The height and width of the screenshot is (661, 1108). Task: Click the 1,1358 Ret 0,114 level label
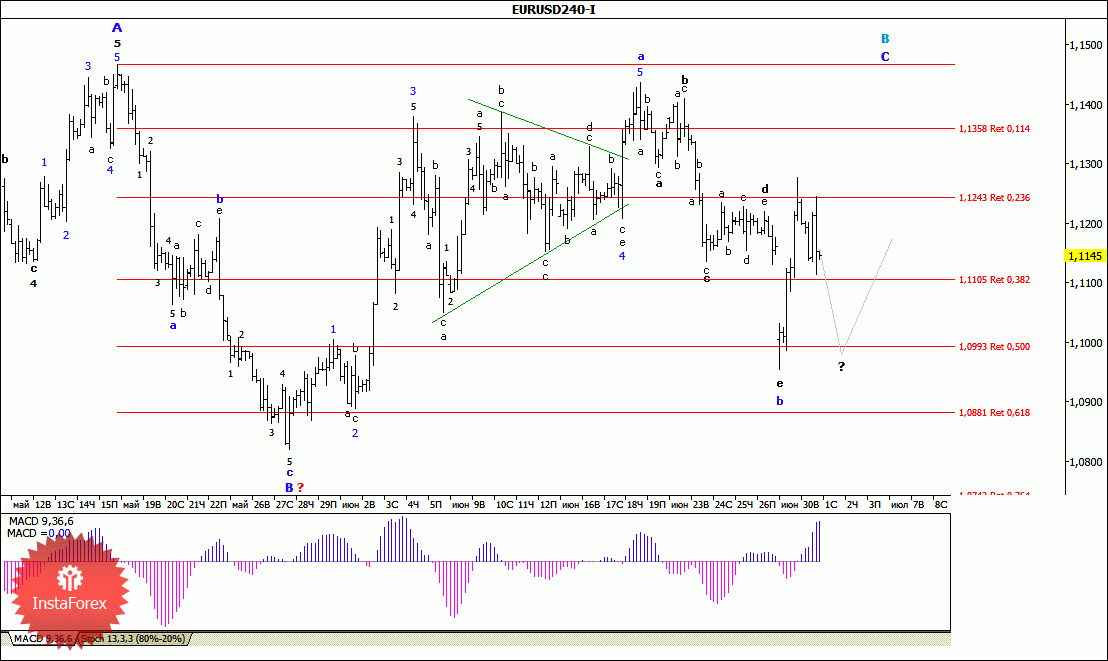click(994, 129)
